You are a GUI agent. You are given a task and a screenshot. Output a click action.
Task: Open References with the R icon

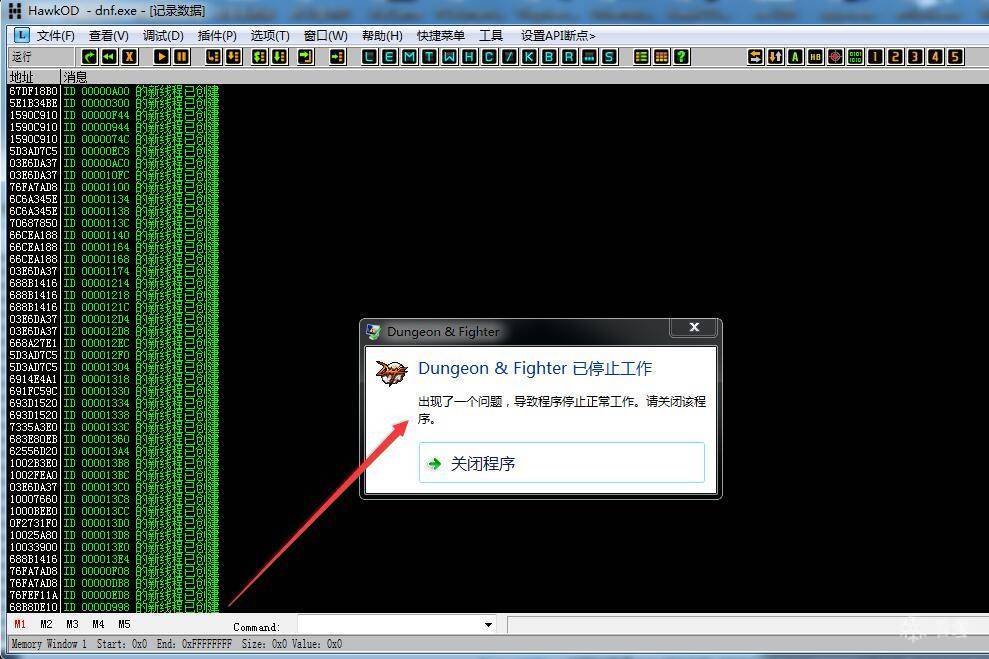pos(569,57)
